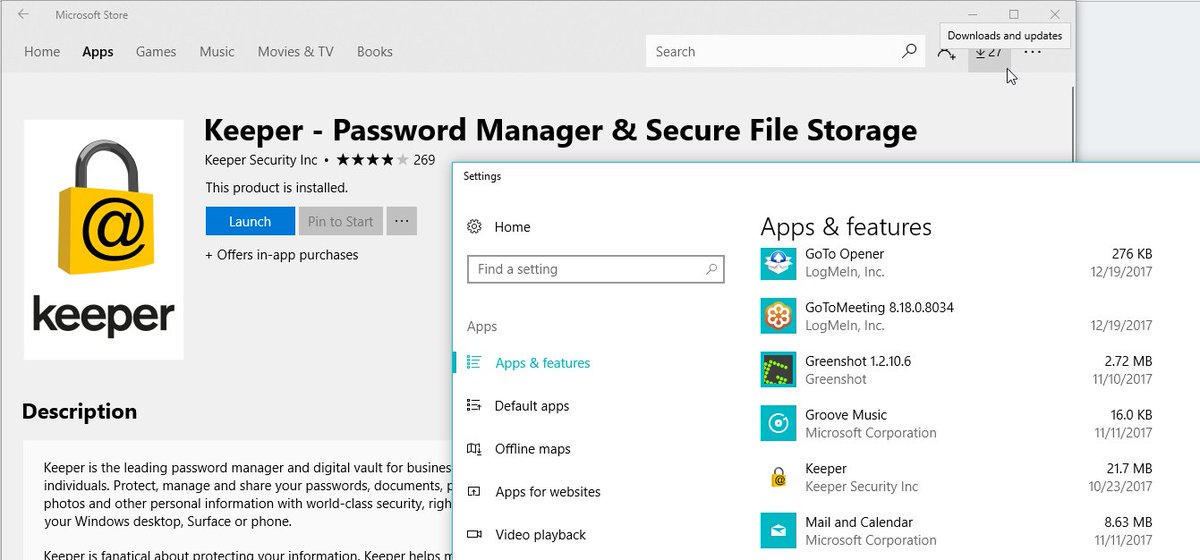The width and height of the screenshot is (1200, 560).
Task: Open the Store See more ellipsis menu
Action: (x=1033, y=52)
